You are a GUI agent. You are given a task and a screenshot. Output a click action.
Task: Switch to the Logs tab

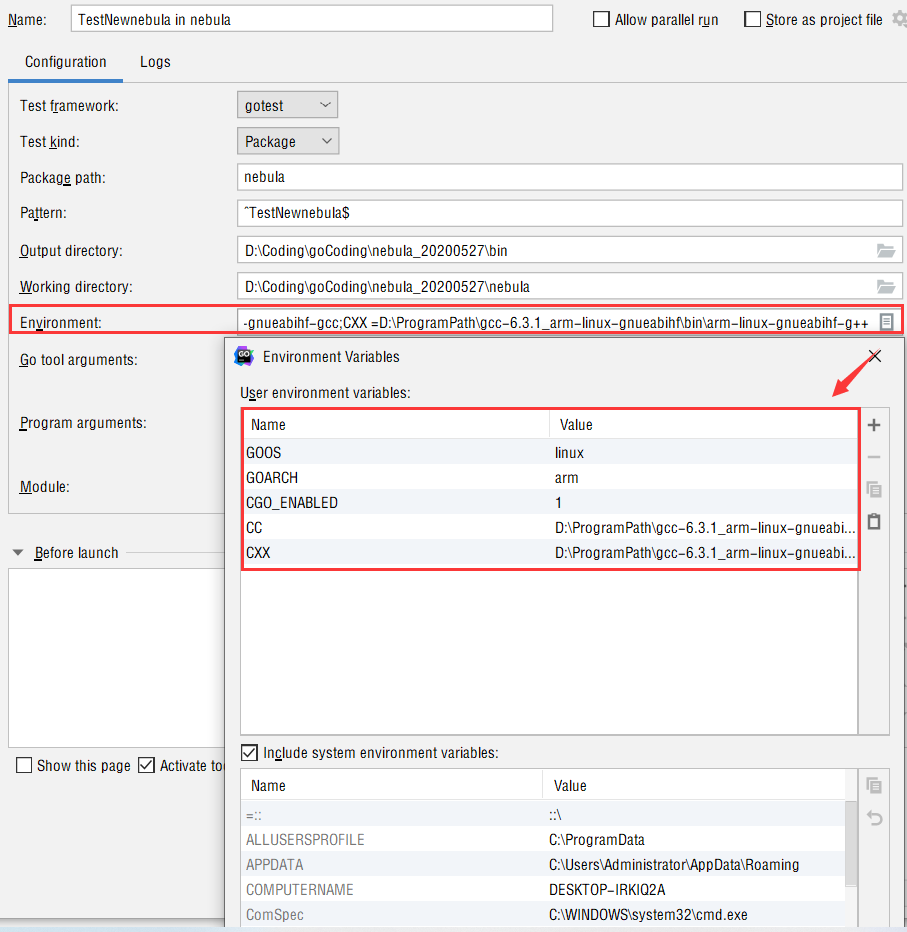tap(155, 62)
